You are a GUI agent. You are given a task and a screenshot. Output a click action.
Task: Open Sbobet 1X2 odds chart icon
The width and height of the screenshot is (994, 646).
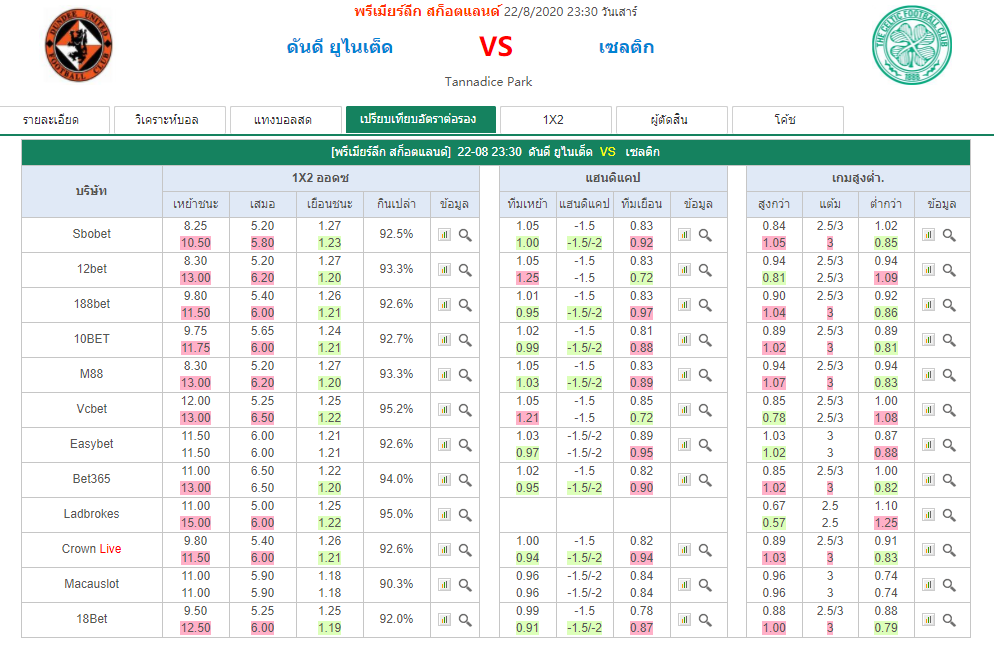444,235
